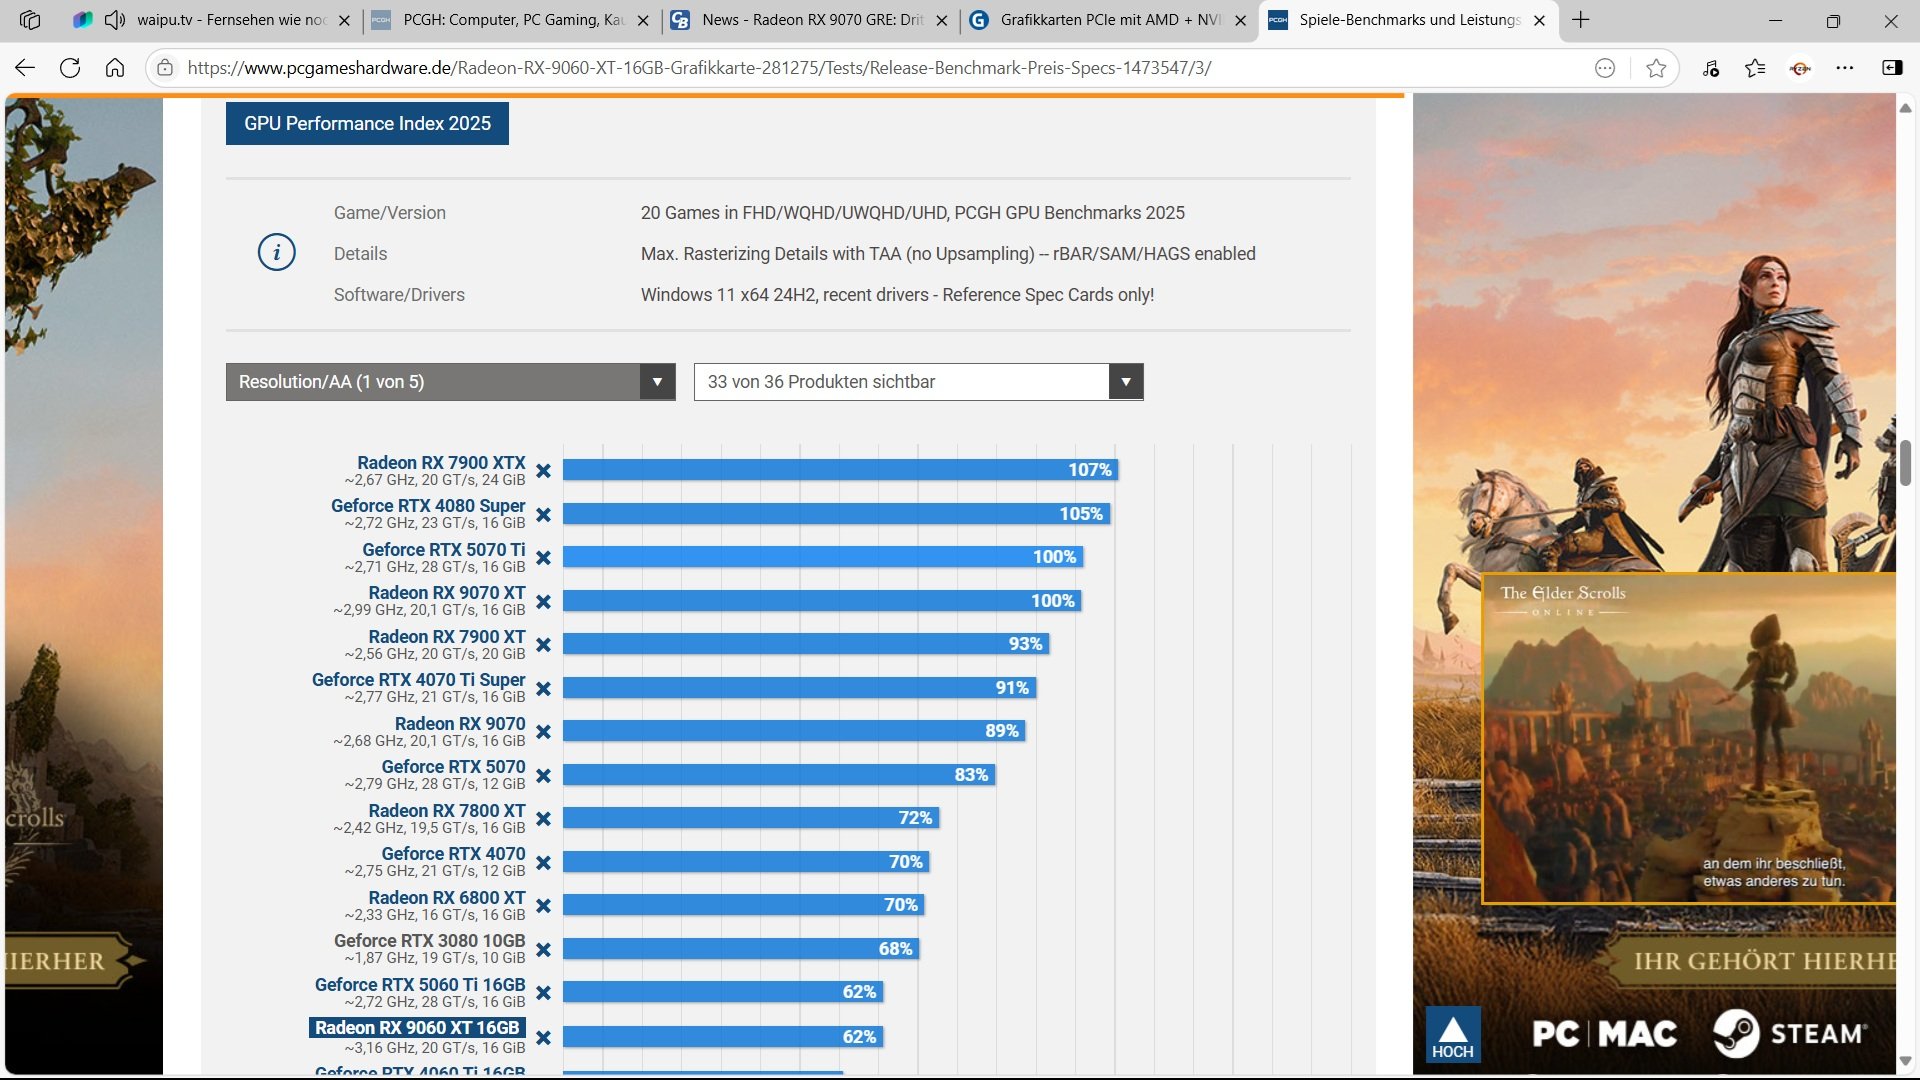Go to browser home page icon
Viewport: 1920px width, 1080px height.
pos(115,68)
